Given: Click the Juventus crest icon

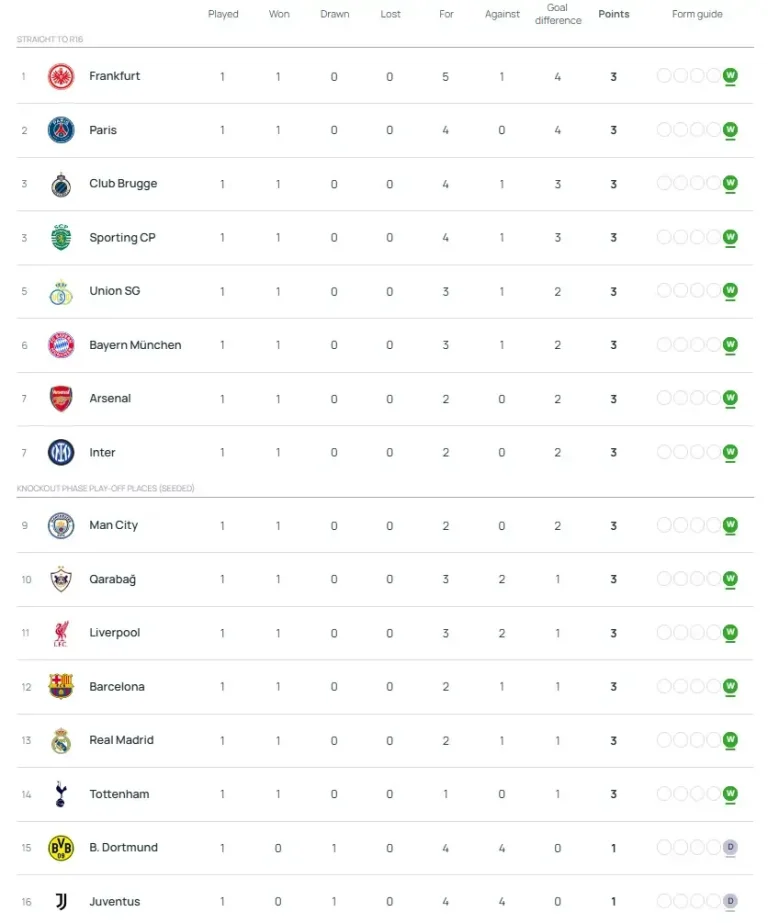Looking at the screenshot, I should [61, 901].
